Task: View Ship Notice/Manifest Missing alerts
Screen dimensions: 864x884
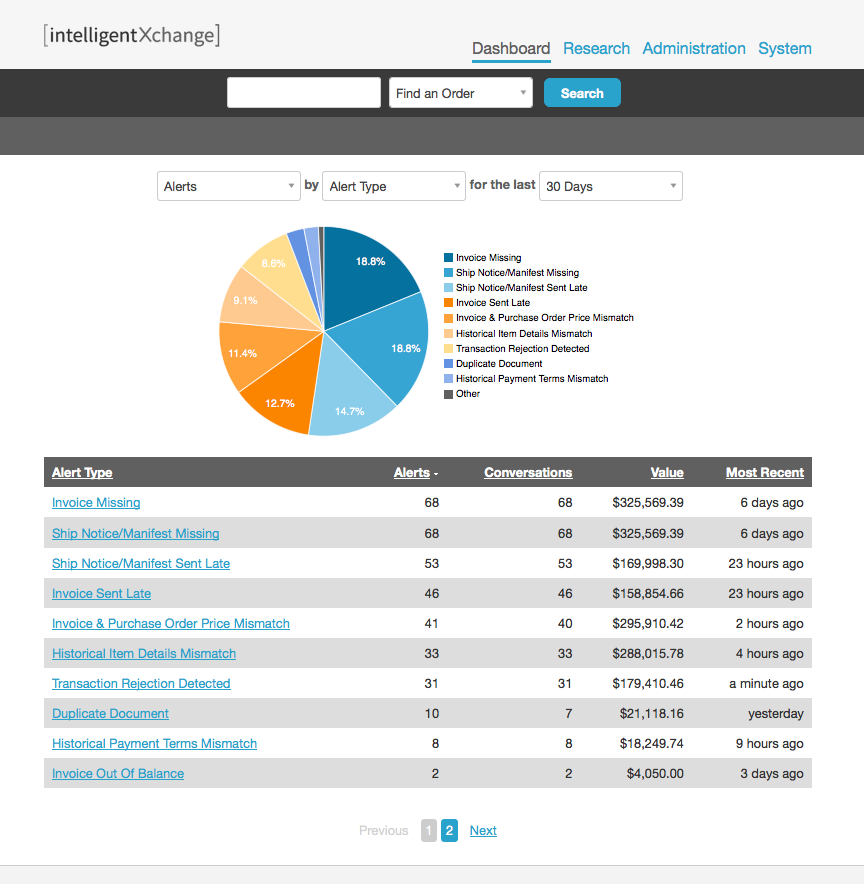Action: tap(135, 533)
